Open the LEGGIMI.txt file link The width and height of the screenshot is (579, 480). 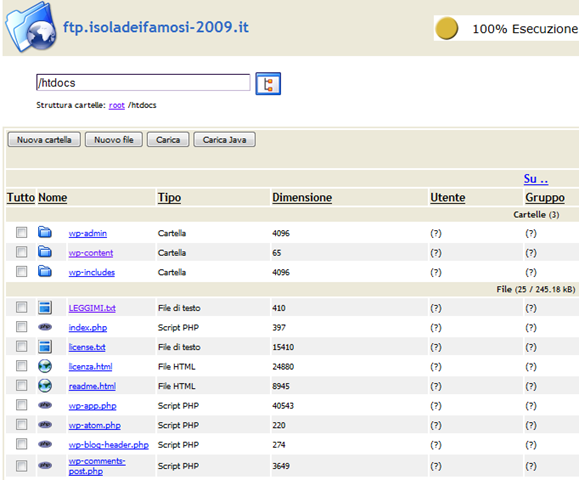(x=92, y=308)
